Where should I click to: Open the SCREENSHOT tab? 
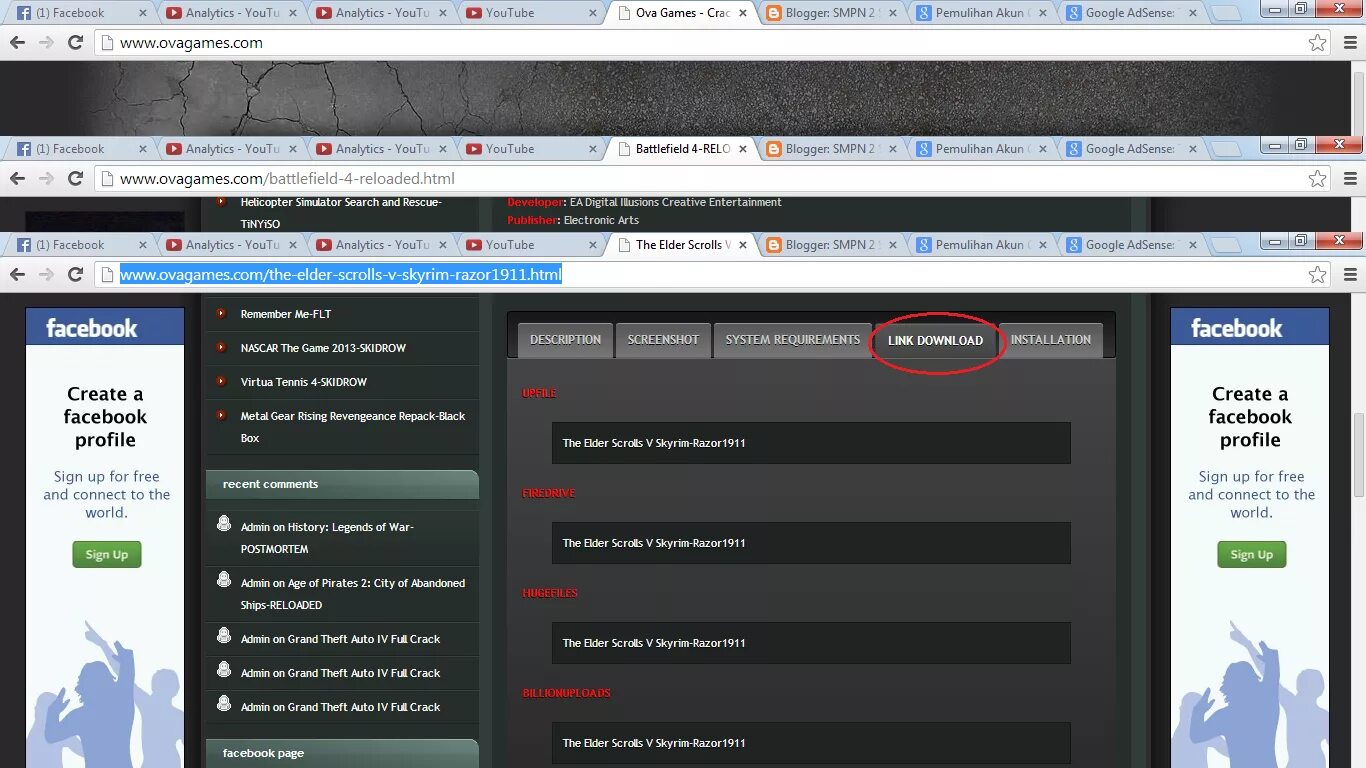pos(663,340)
